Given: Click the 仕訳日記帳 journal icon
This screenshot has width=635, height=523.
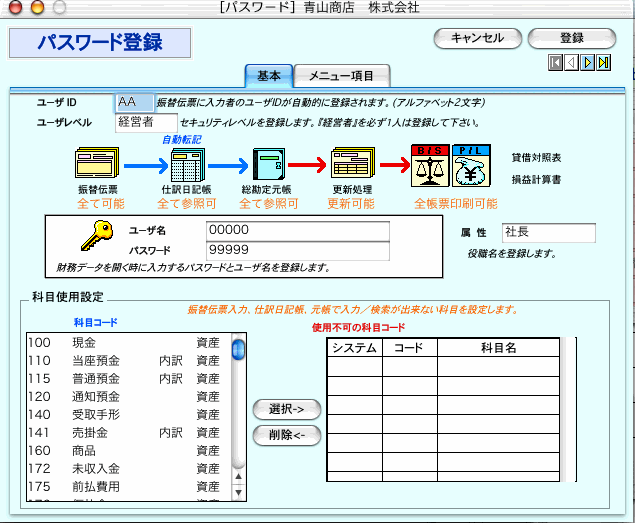Looking at the screenshot, I should click(x=187, y=164).
